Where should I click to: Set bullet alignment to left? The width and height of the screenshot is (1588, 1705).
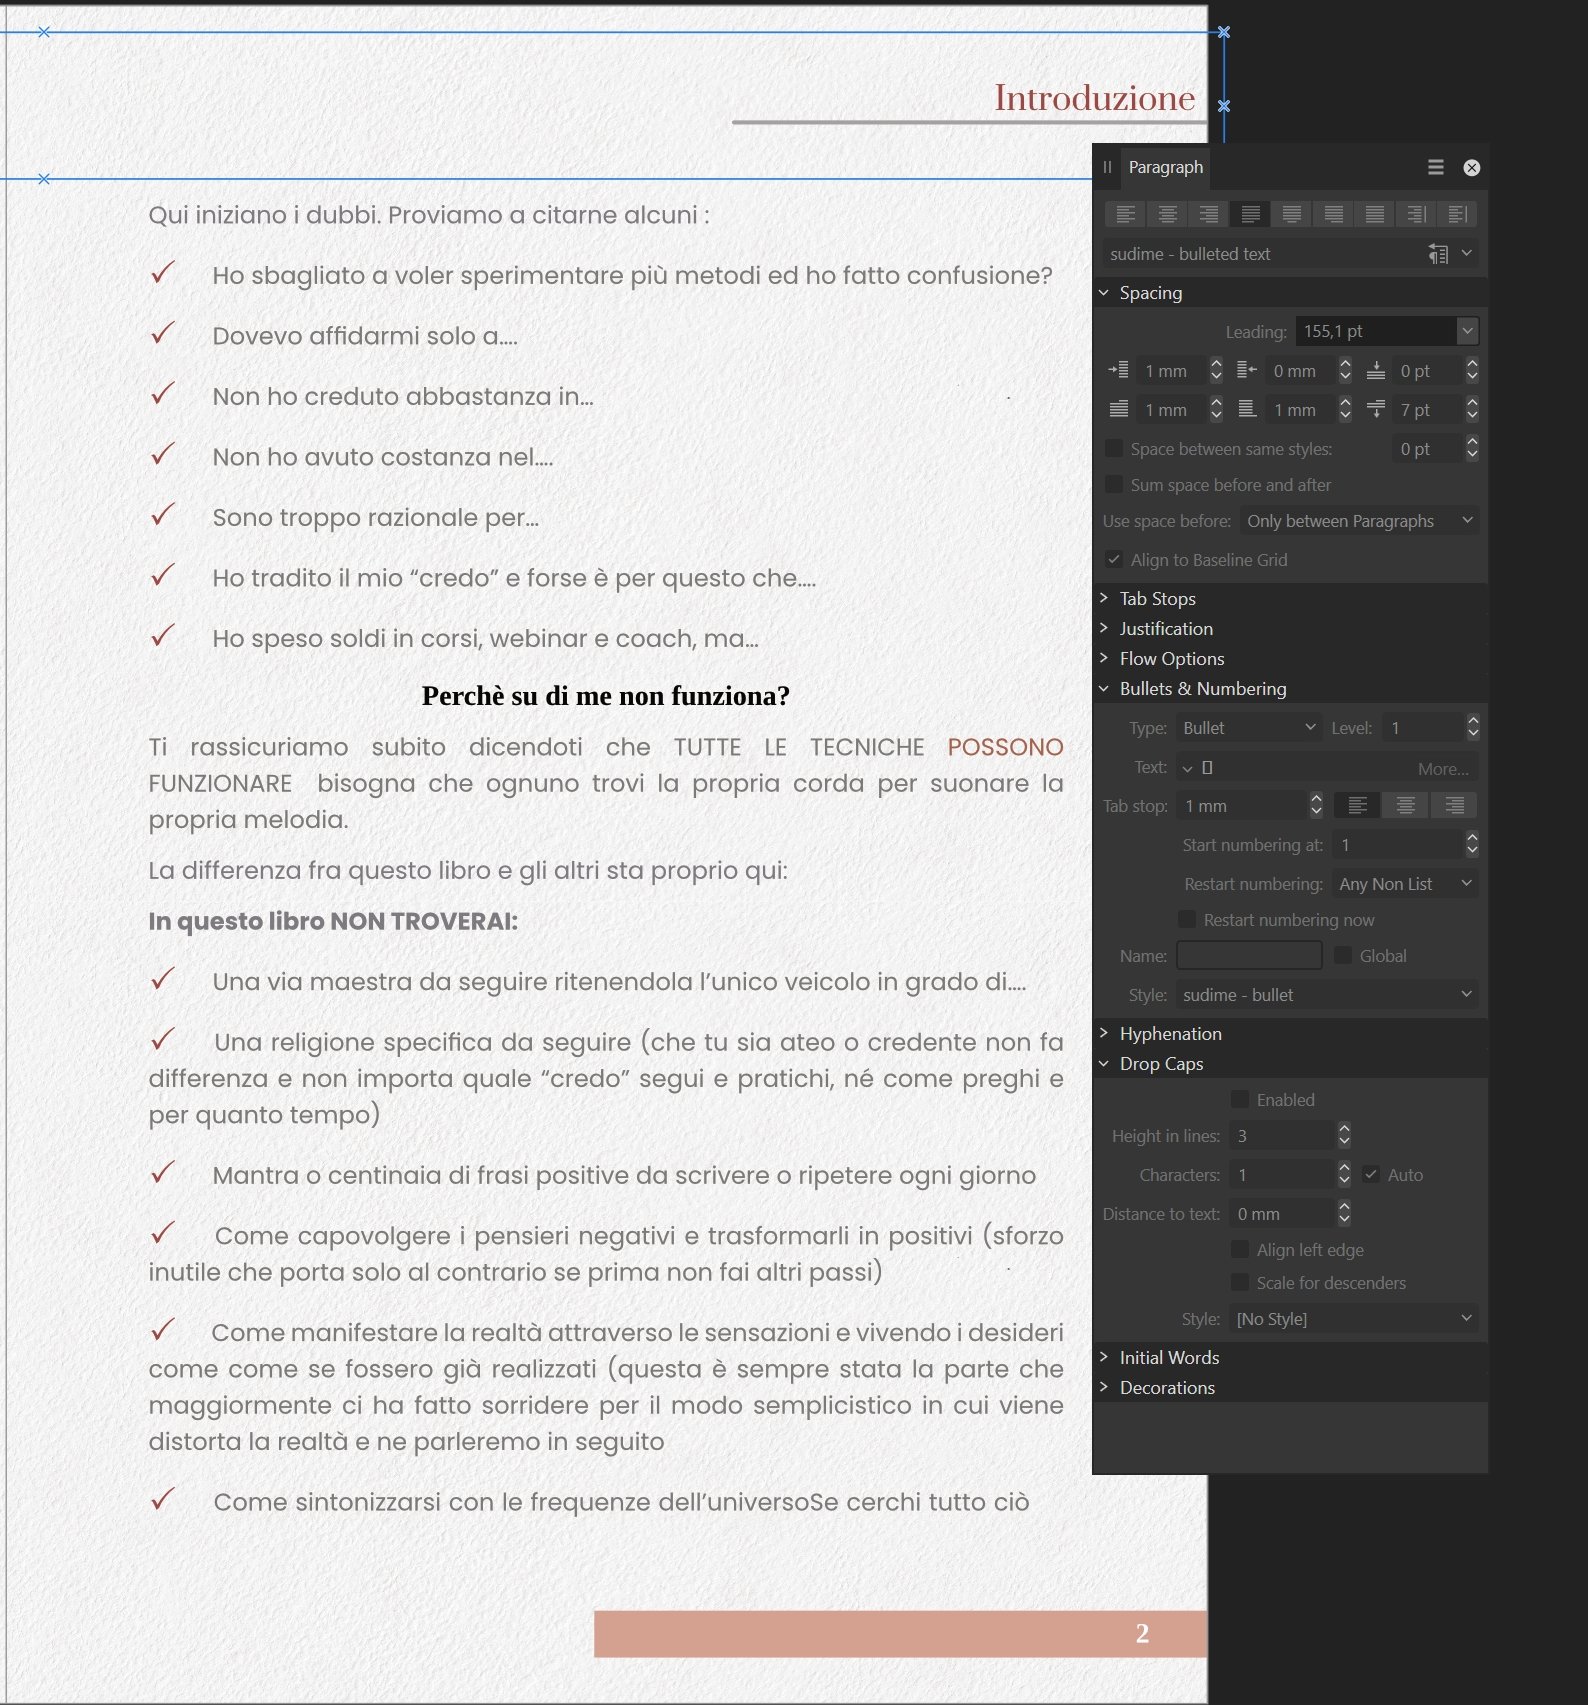pyautogui.click(x=1357, y=805)
